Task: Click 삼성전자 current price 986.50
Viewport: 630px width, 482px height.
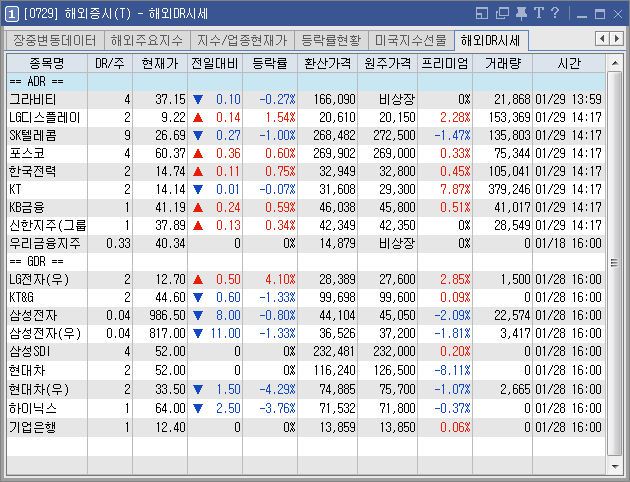Action: 167,315
